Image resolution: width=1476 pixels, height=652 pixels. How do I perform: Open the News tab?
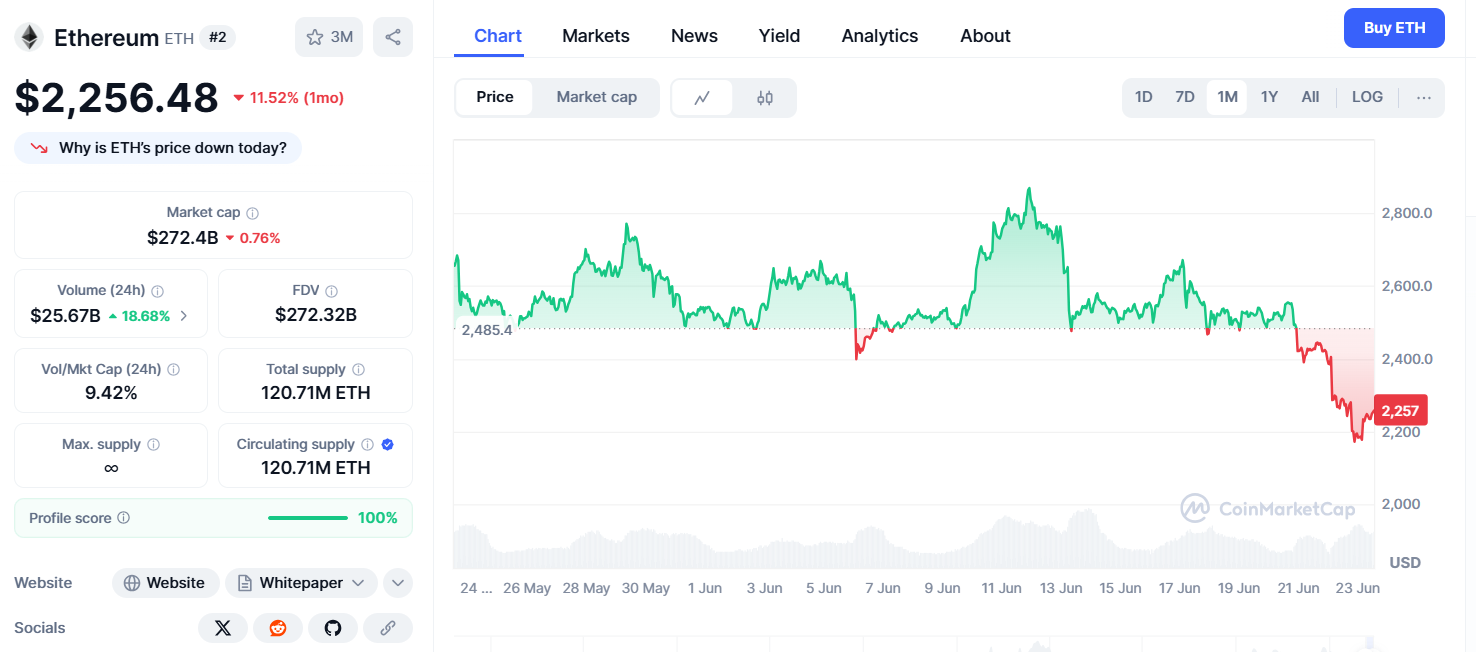694,36
